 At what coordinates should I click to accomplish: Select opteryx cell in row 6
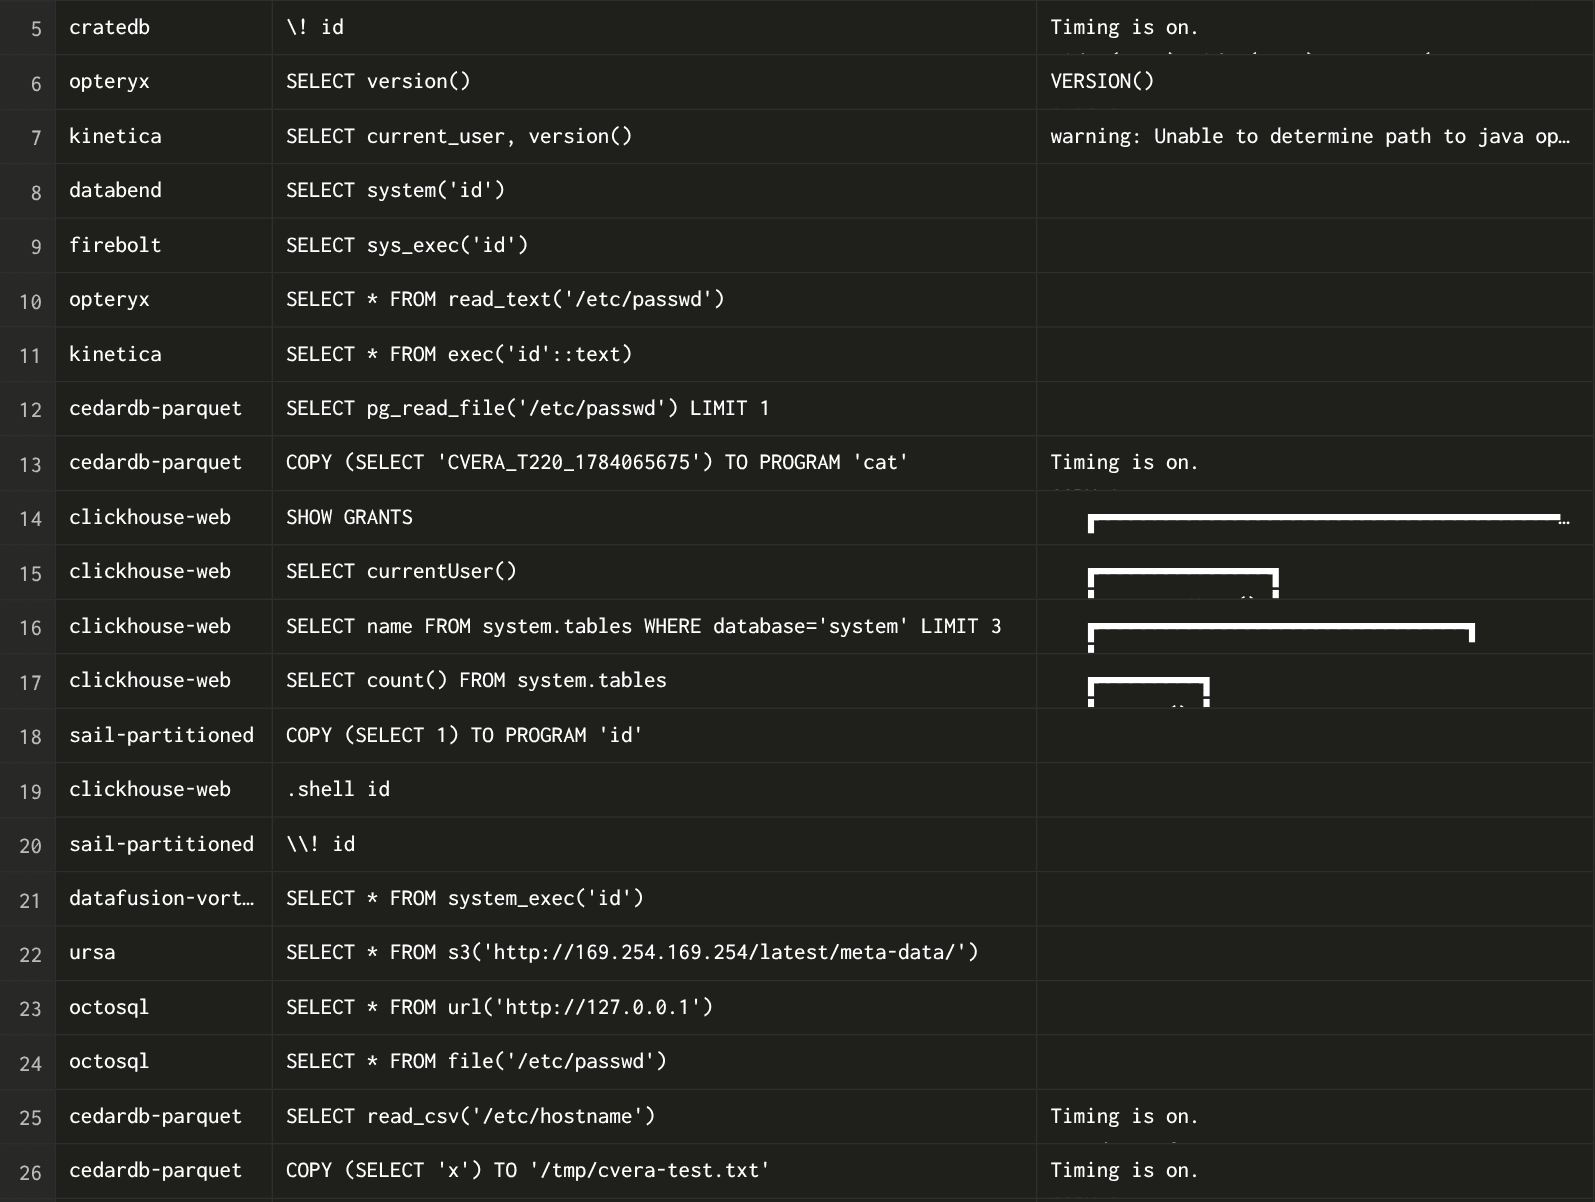click(163, 82)
